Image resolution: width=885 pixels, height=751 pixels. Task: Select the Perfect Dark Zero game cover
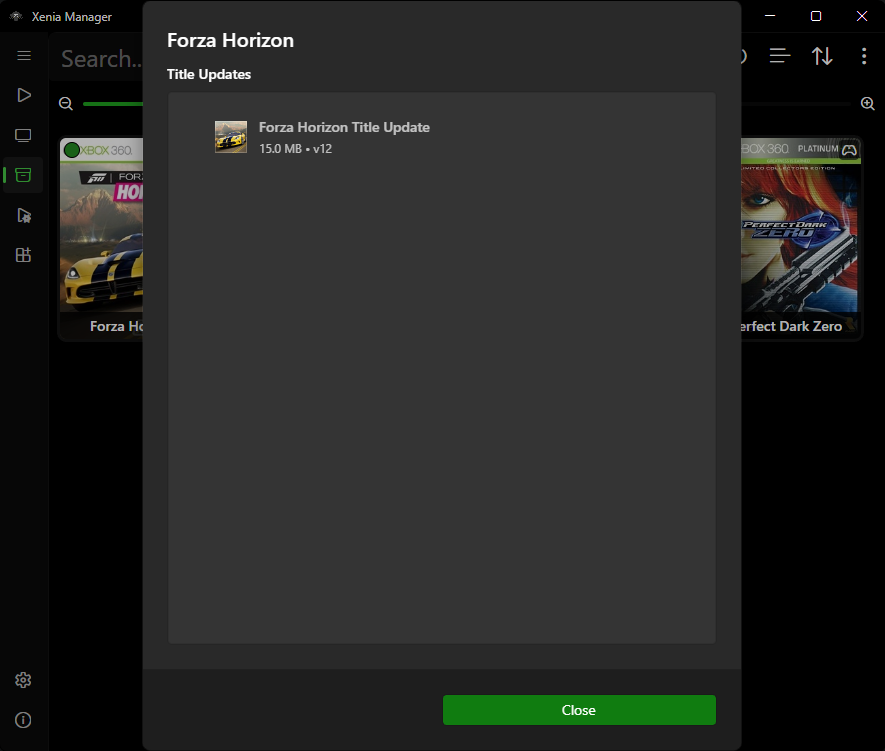click(x=801, y=238)
